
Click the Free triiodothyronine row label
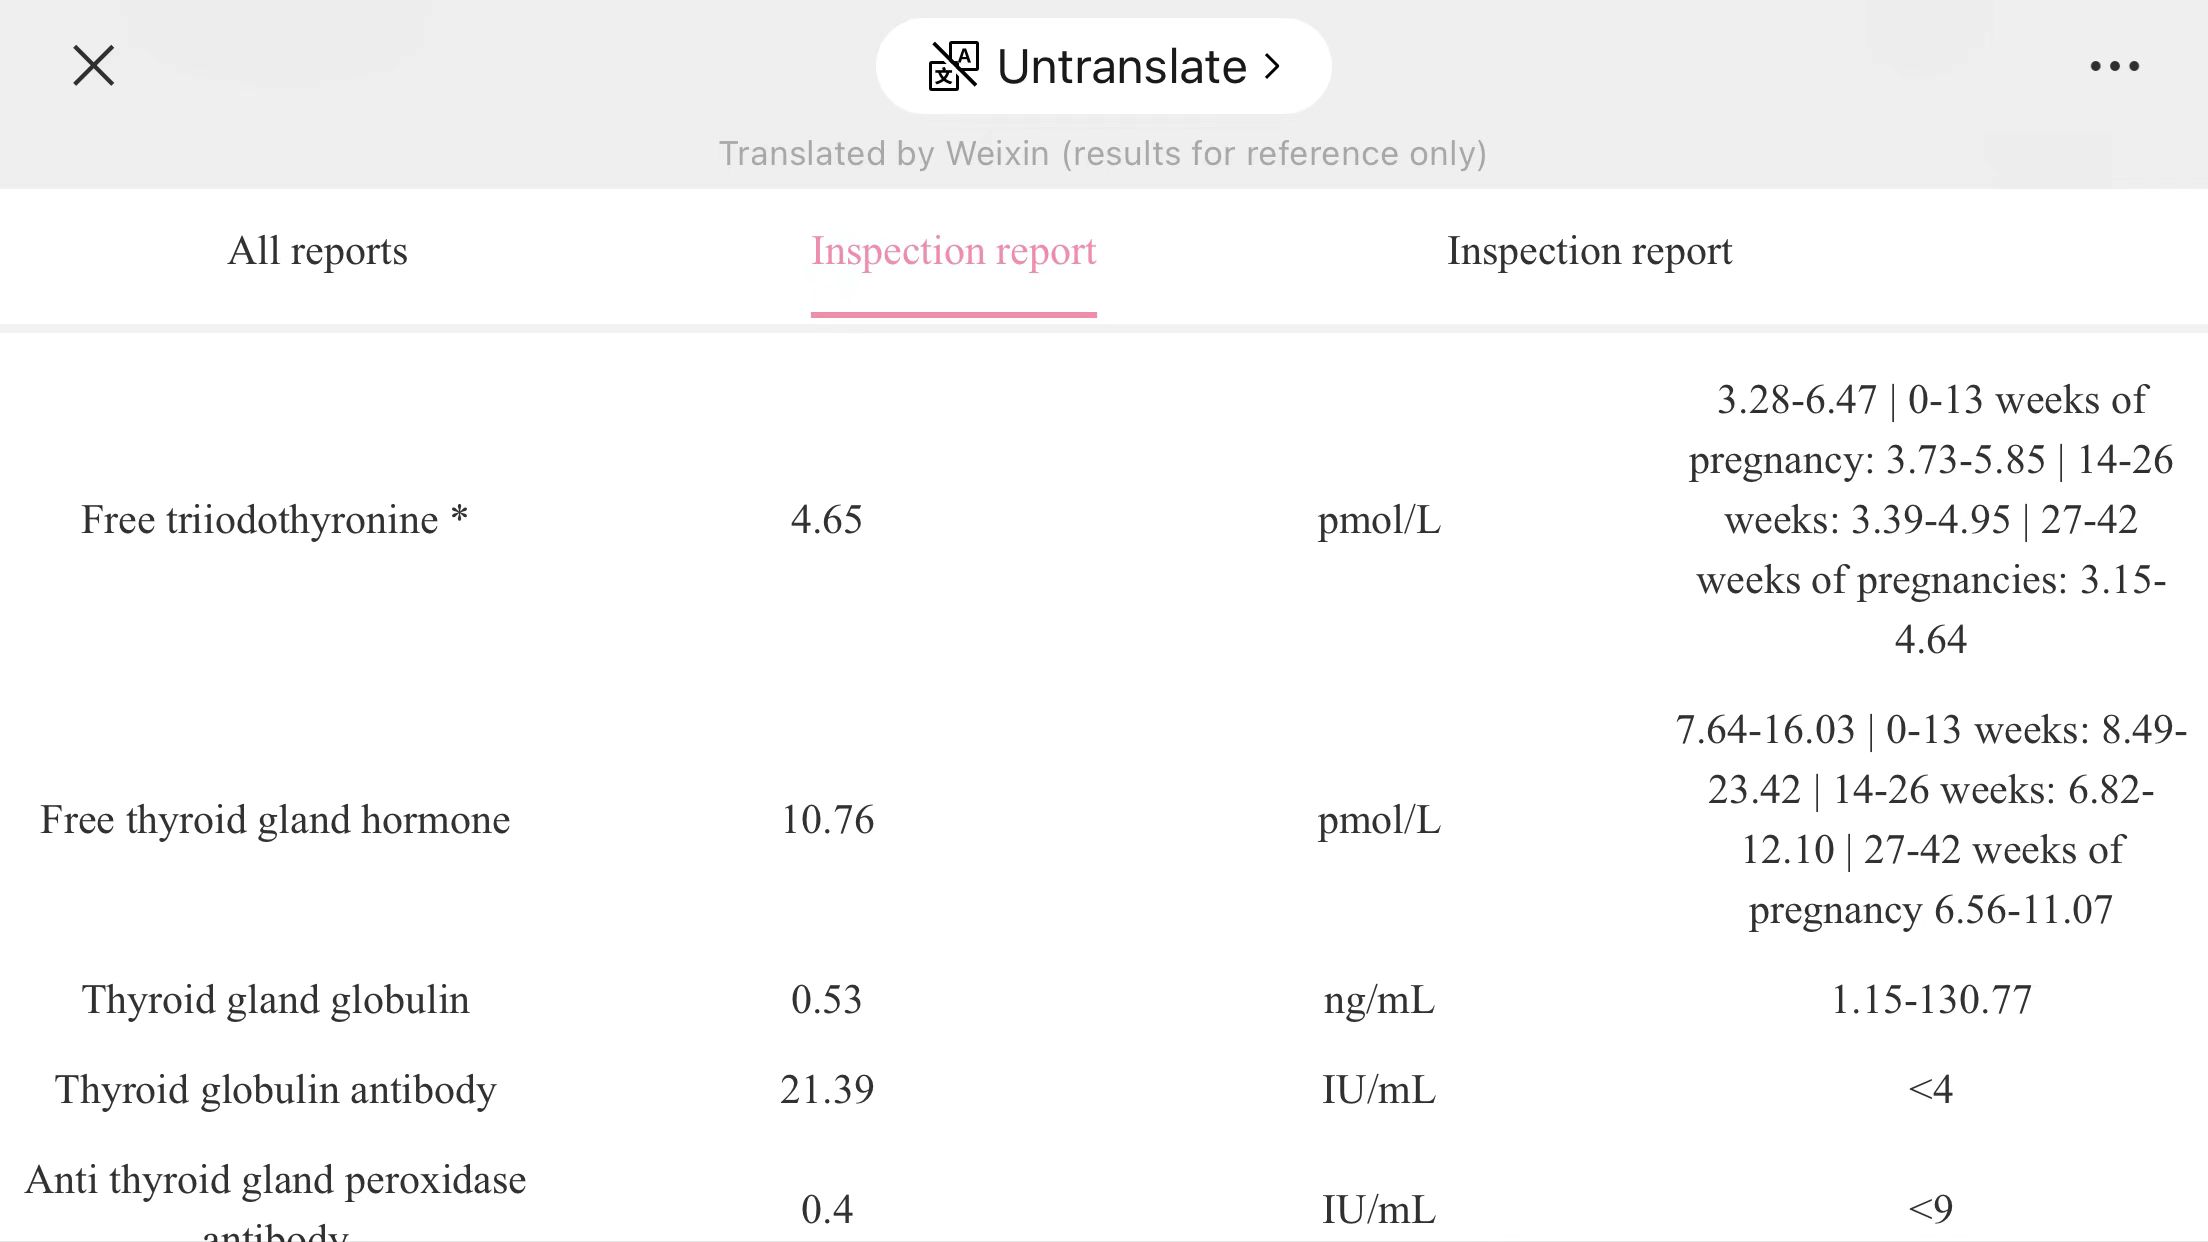pyautogui.click(x=274, y=520)
